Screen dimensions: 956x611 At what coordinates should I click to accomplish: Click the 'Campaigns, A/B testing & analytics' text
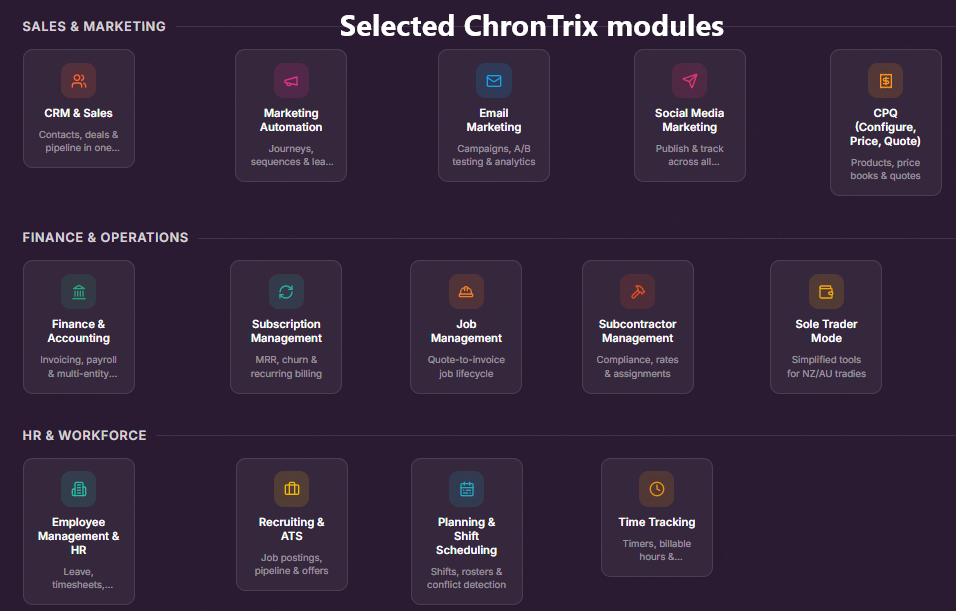[494, 155]
